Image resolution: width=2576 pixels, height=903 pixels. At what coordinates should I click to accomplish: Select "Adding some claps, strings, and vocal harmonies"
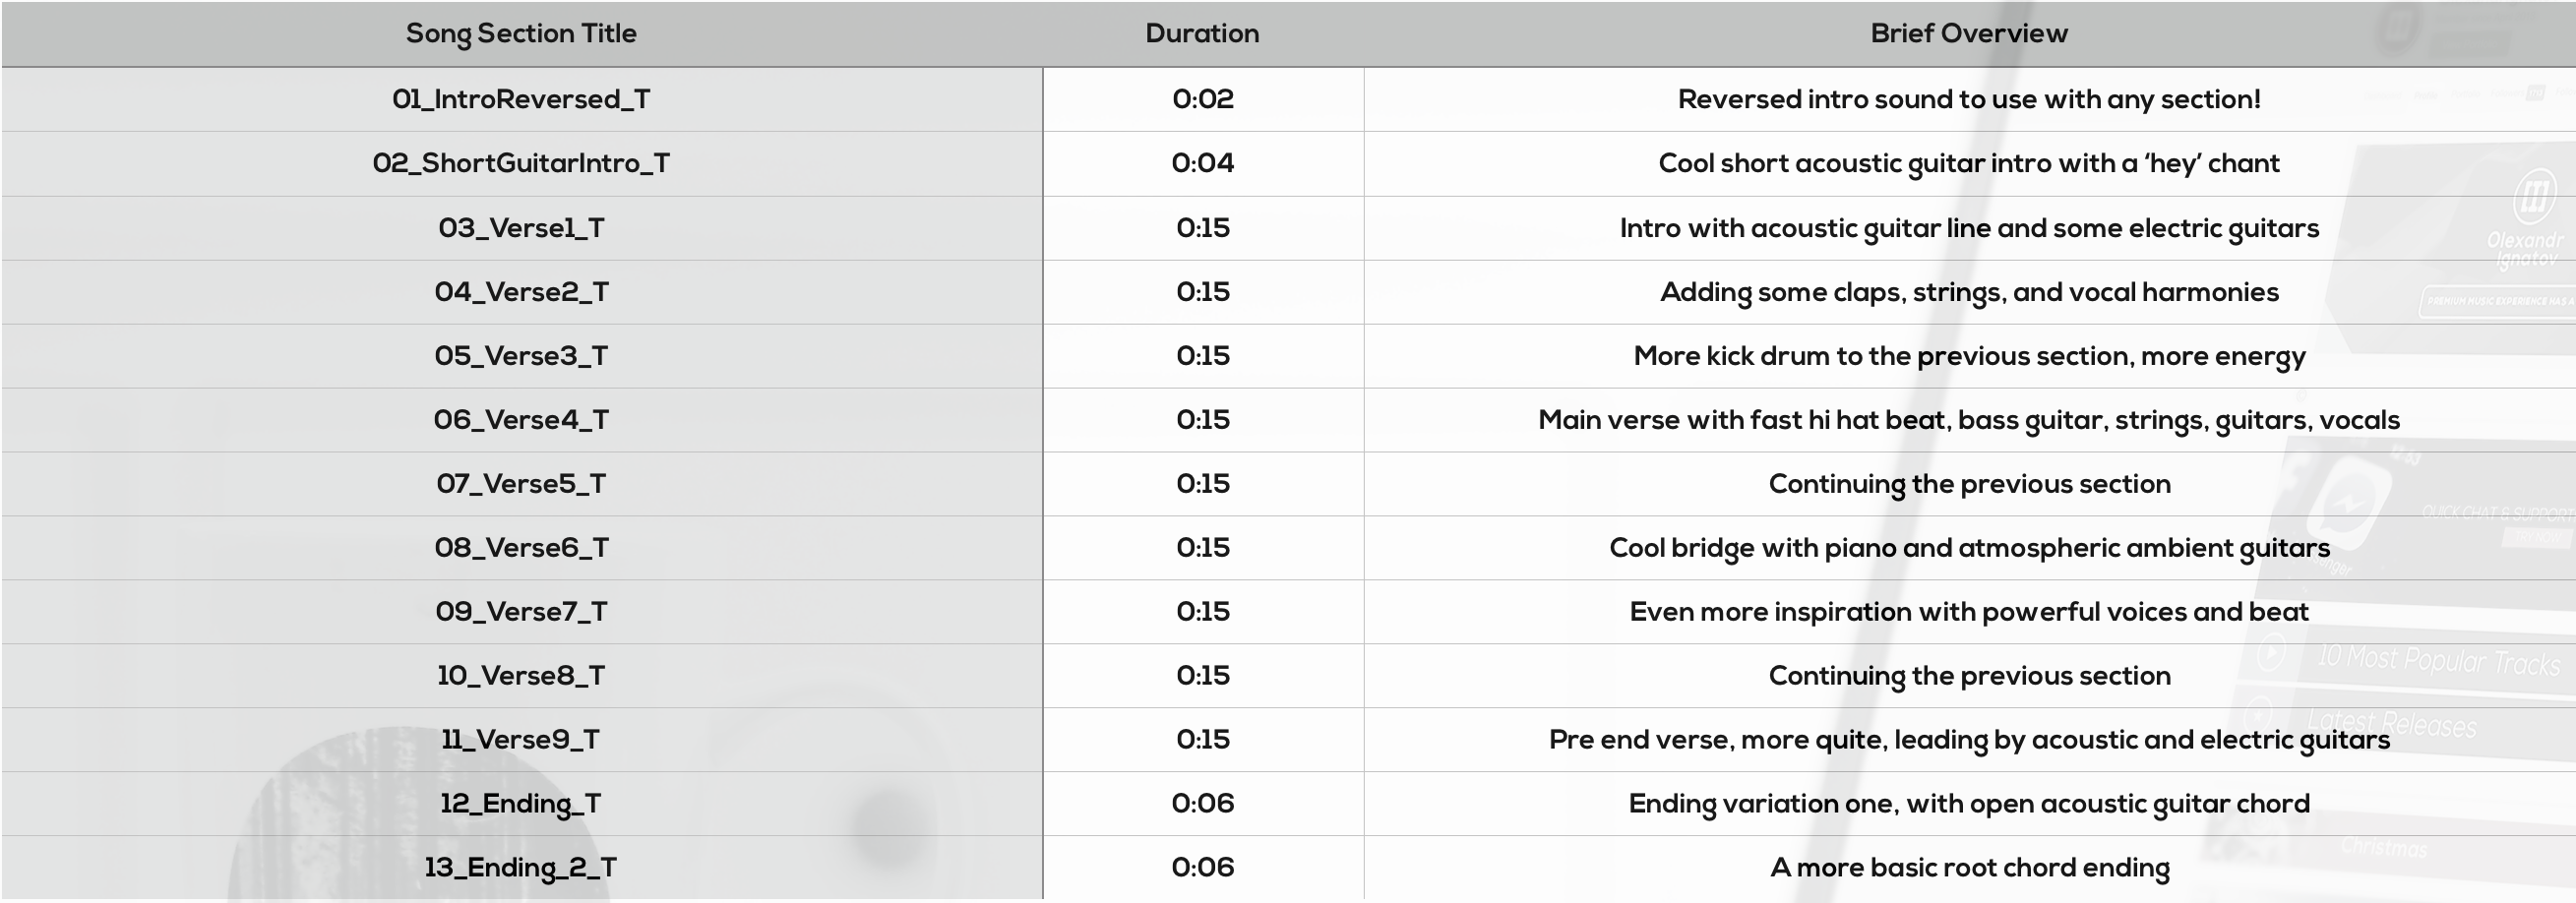(1969, 293)
